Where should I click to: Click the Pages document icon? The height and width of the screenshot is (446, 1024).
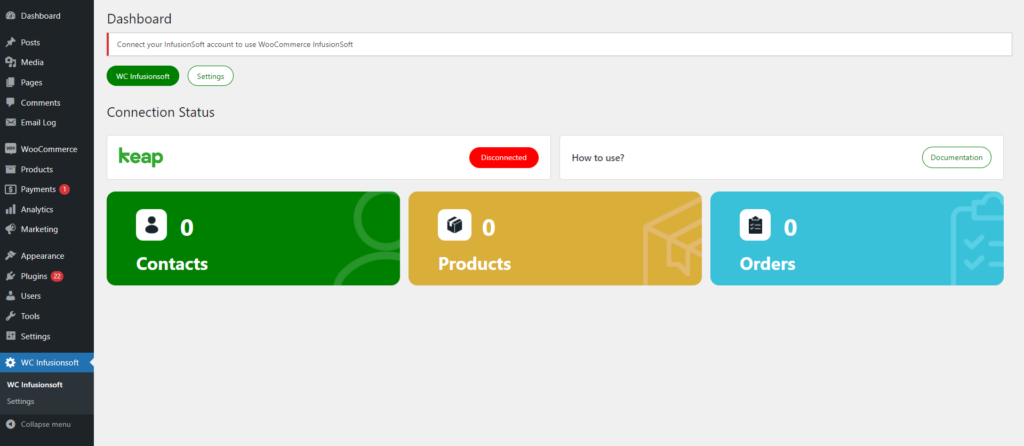10,83
